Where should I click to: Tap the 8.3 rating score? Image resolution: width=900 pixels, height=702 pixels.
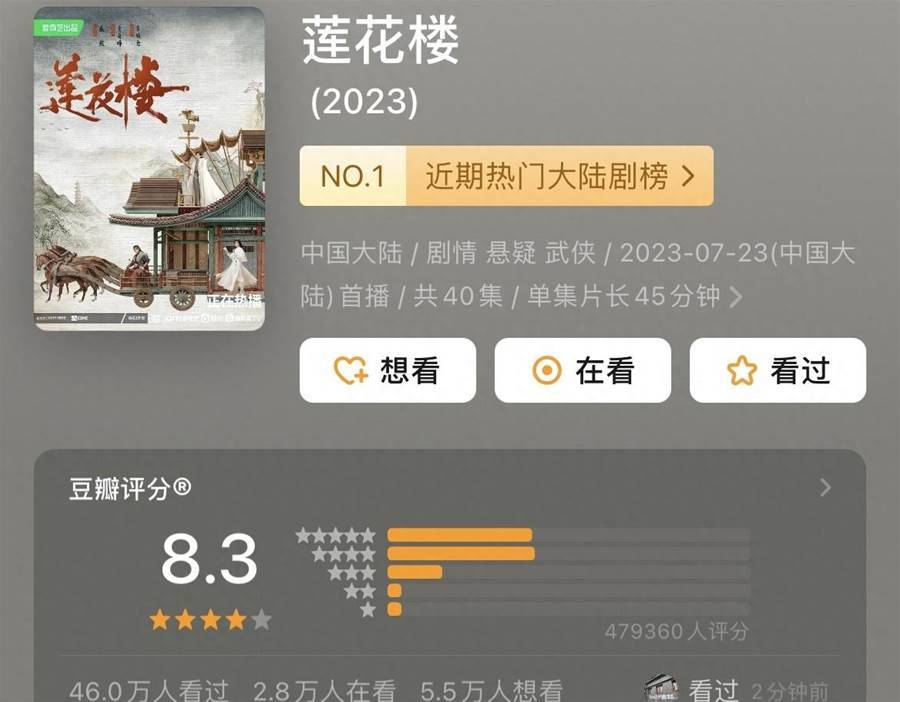(209, 559)
